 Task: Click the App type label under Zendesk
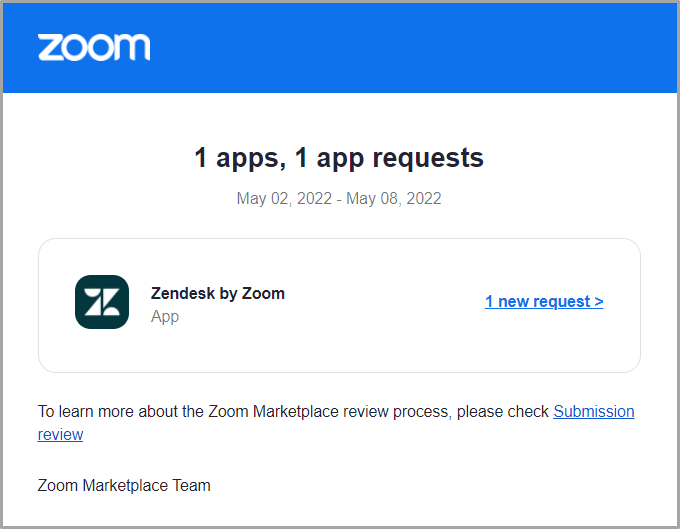[165, 317]
